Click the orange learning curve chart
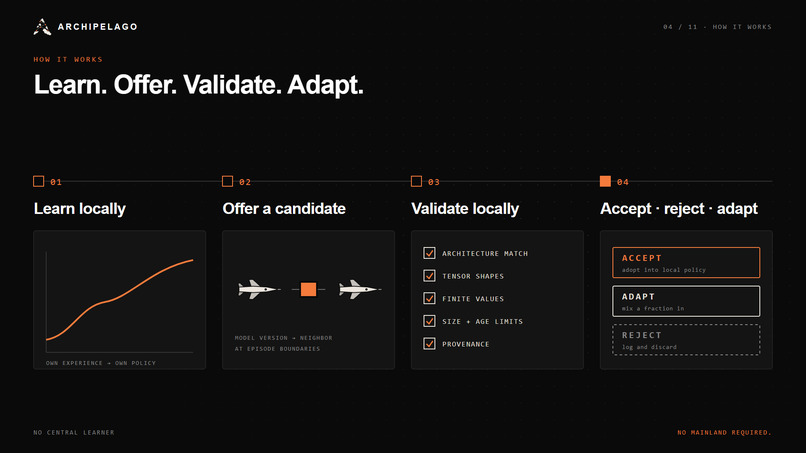This screenshot has width=806, height=453. click(120, 300)
